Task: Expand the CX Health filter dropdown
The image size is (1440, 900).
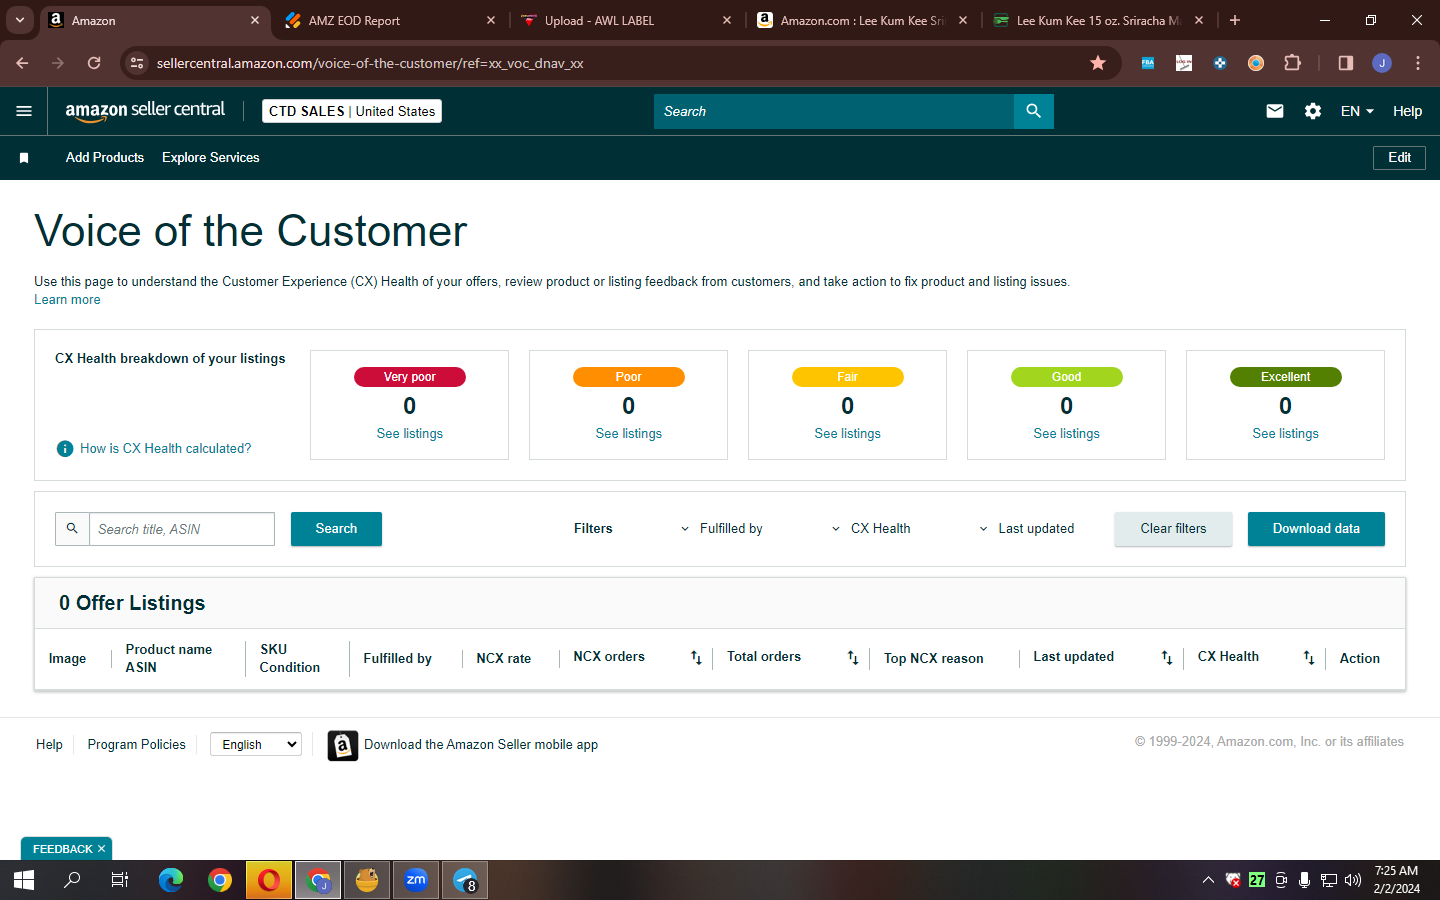Action: point(871,529)
